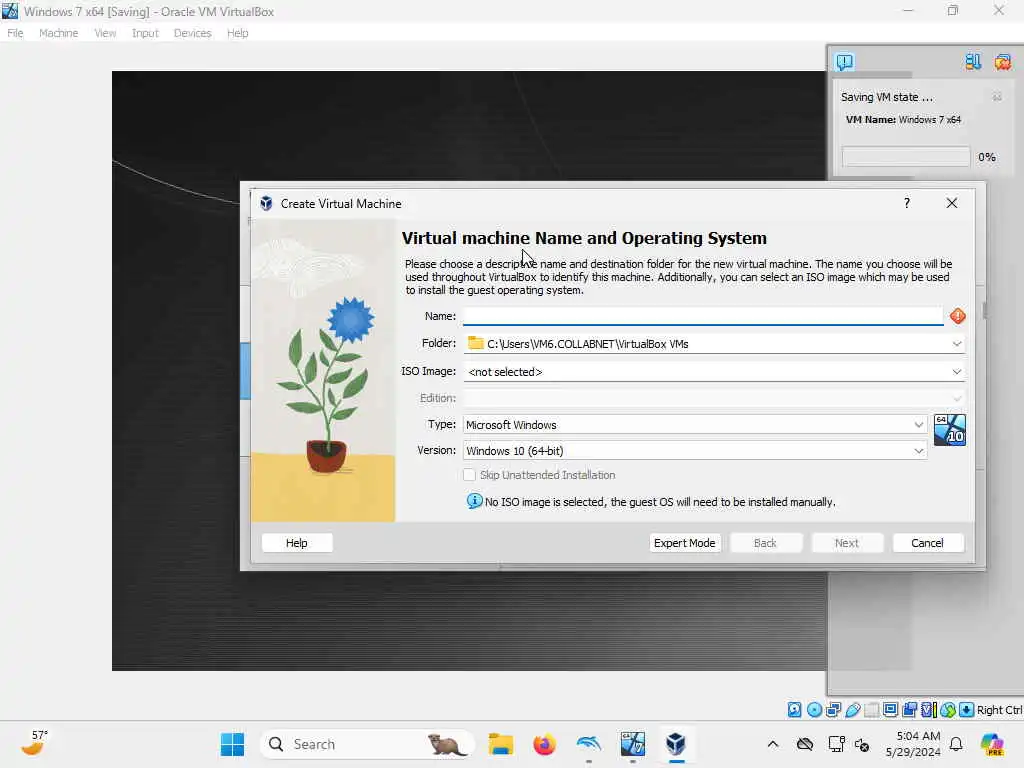Click the delete finished notifications icon
This screenshot has height=768, width=1024.
(x=1003, y=62)
